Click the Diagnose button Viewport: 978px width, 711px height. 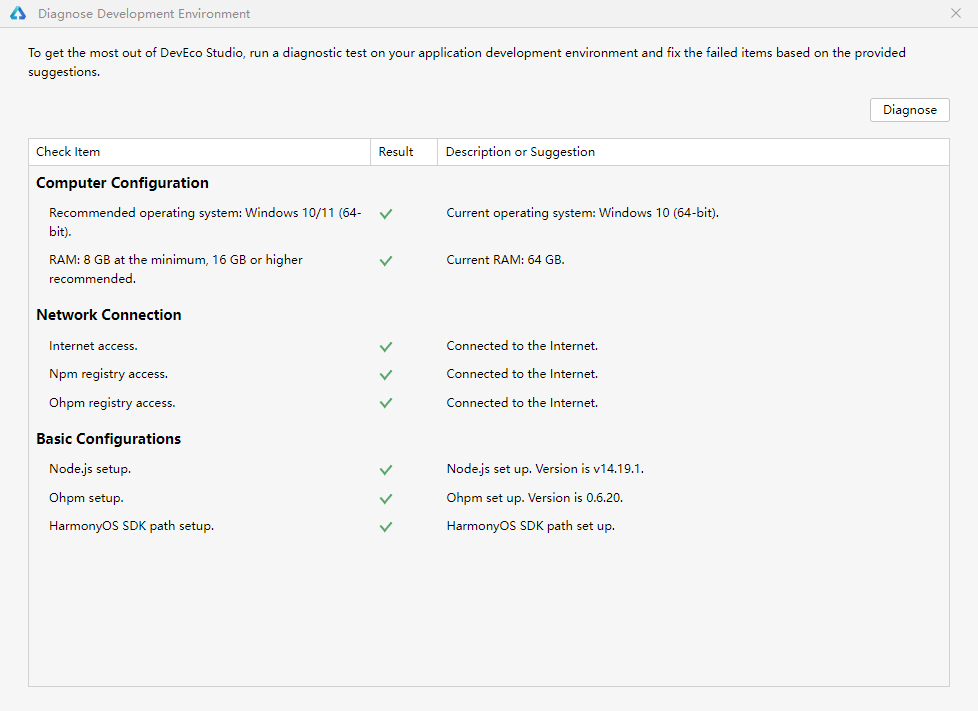(x=909, y=110)
